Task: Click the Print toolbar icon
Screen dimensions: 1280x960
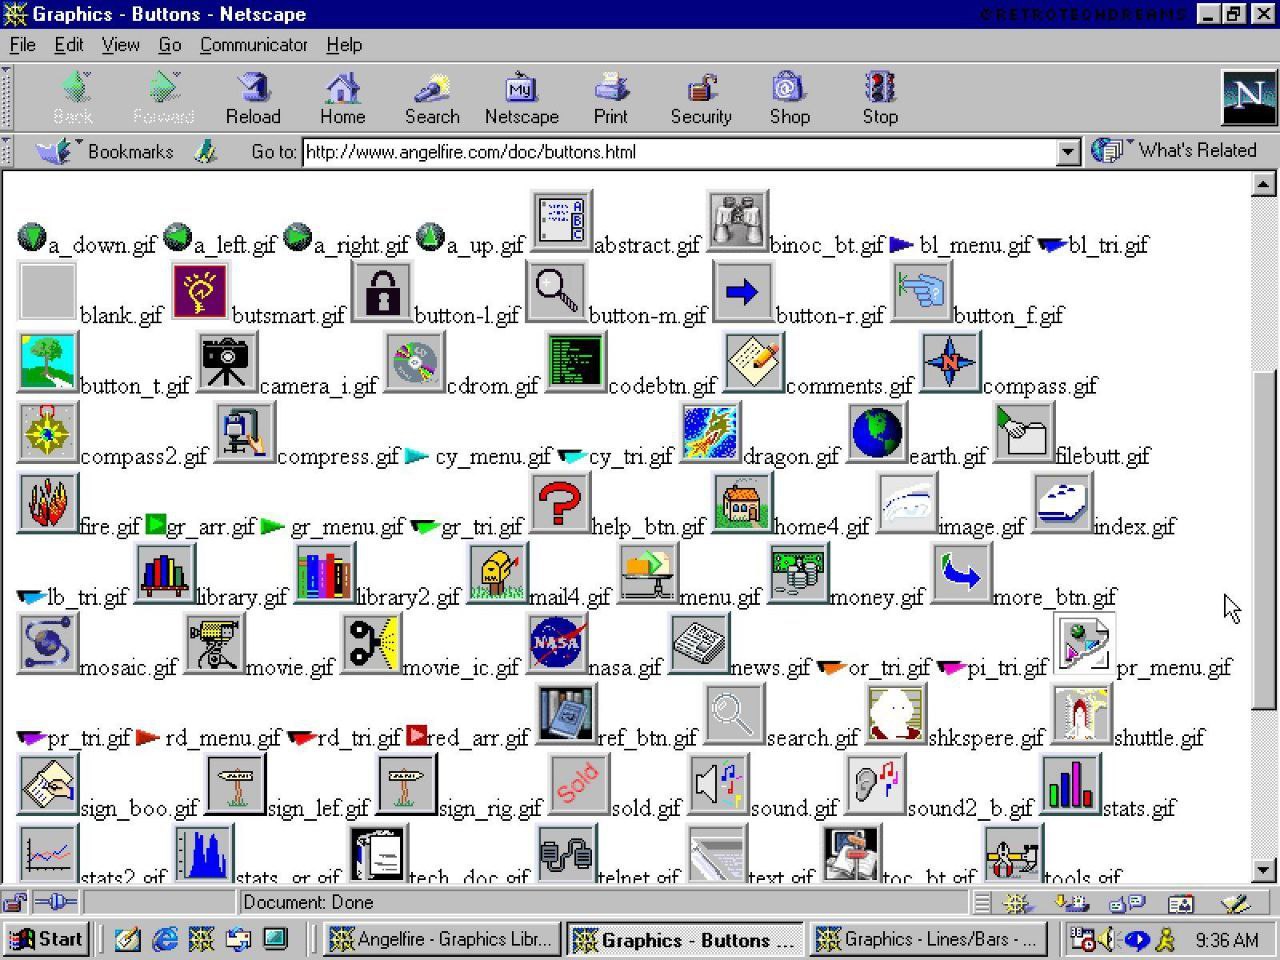Action: tap(610, 90)
